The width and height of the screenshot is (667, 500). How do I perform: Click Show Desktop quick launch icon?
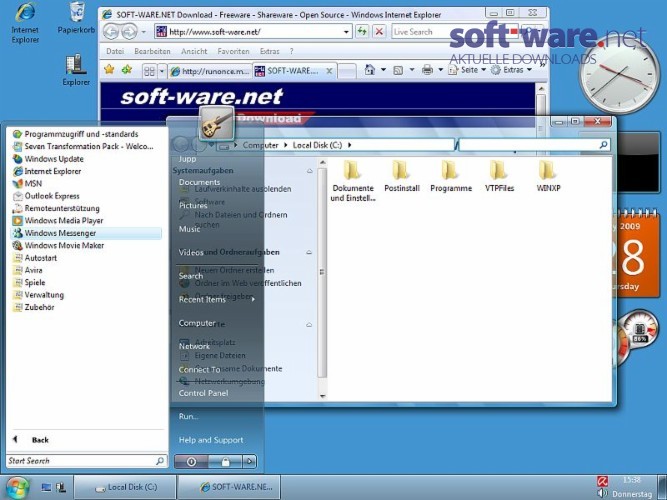(x=46, y=488)
